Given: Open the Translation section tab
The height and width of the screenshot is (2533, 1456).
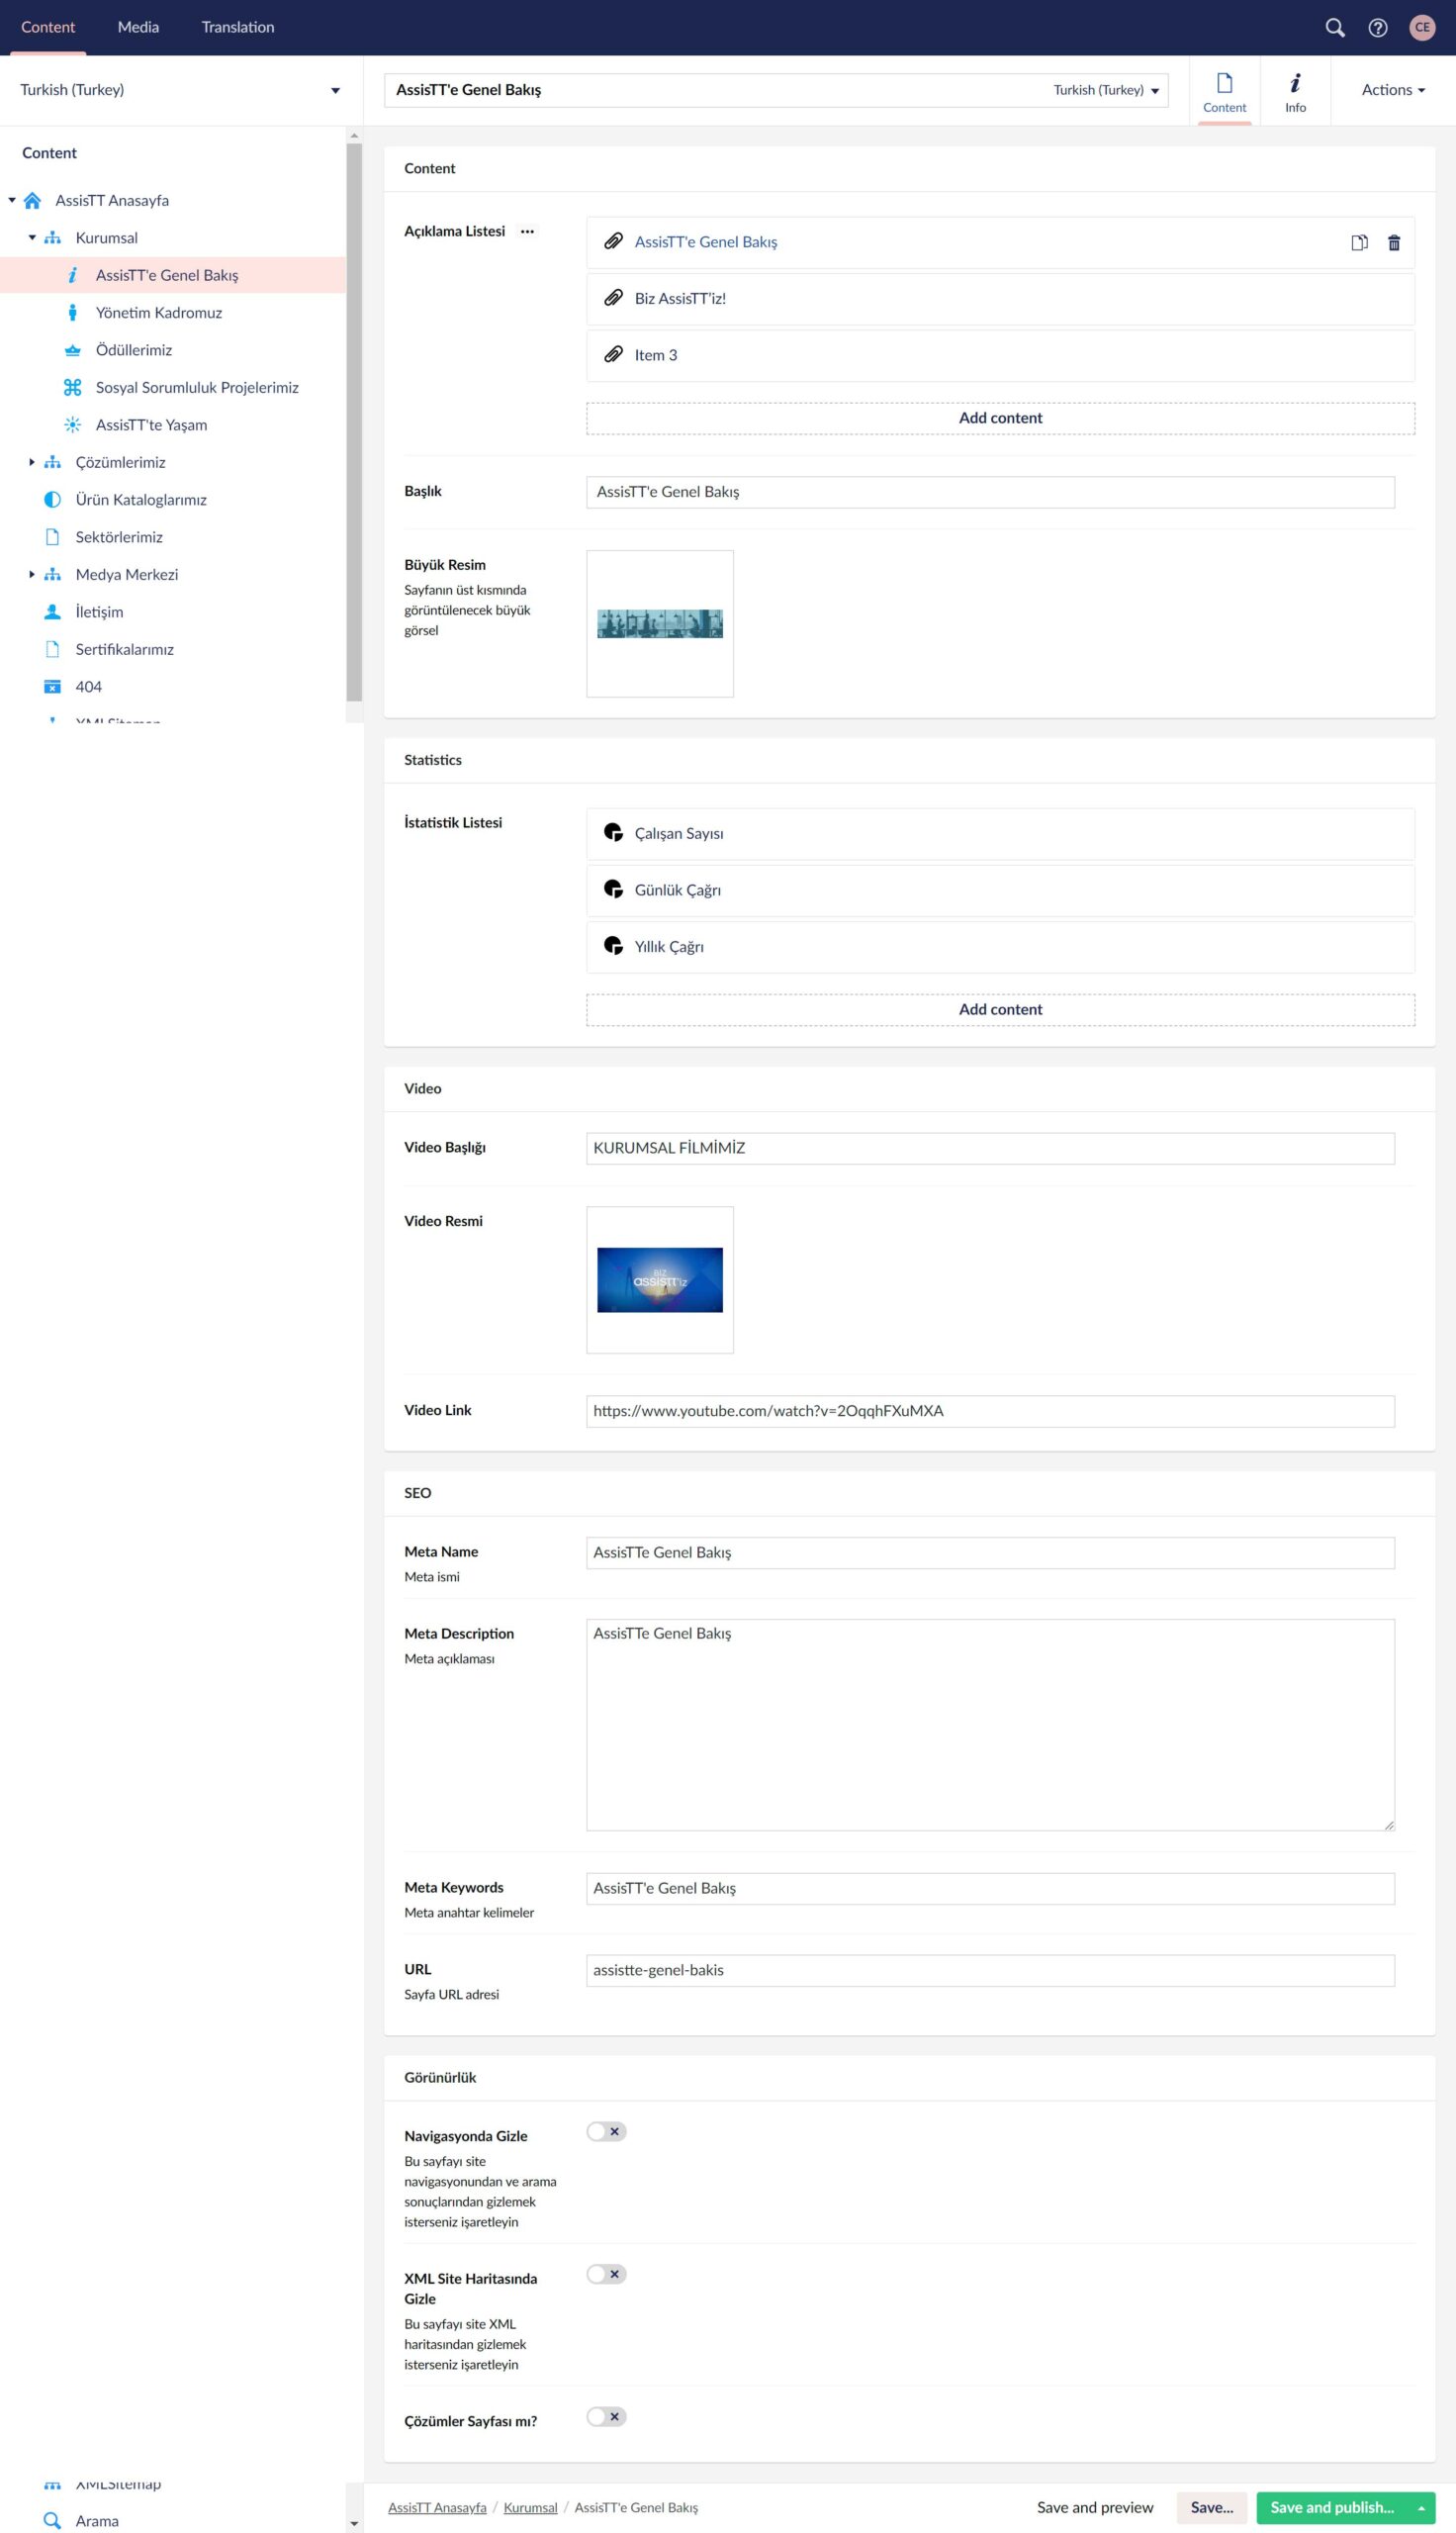Looking at the screenshot, I should [238, 27].
